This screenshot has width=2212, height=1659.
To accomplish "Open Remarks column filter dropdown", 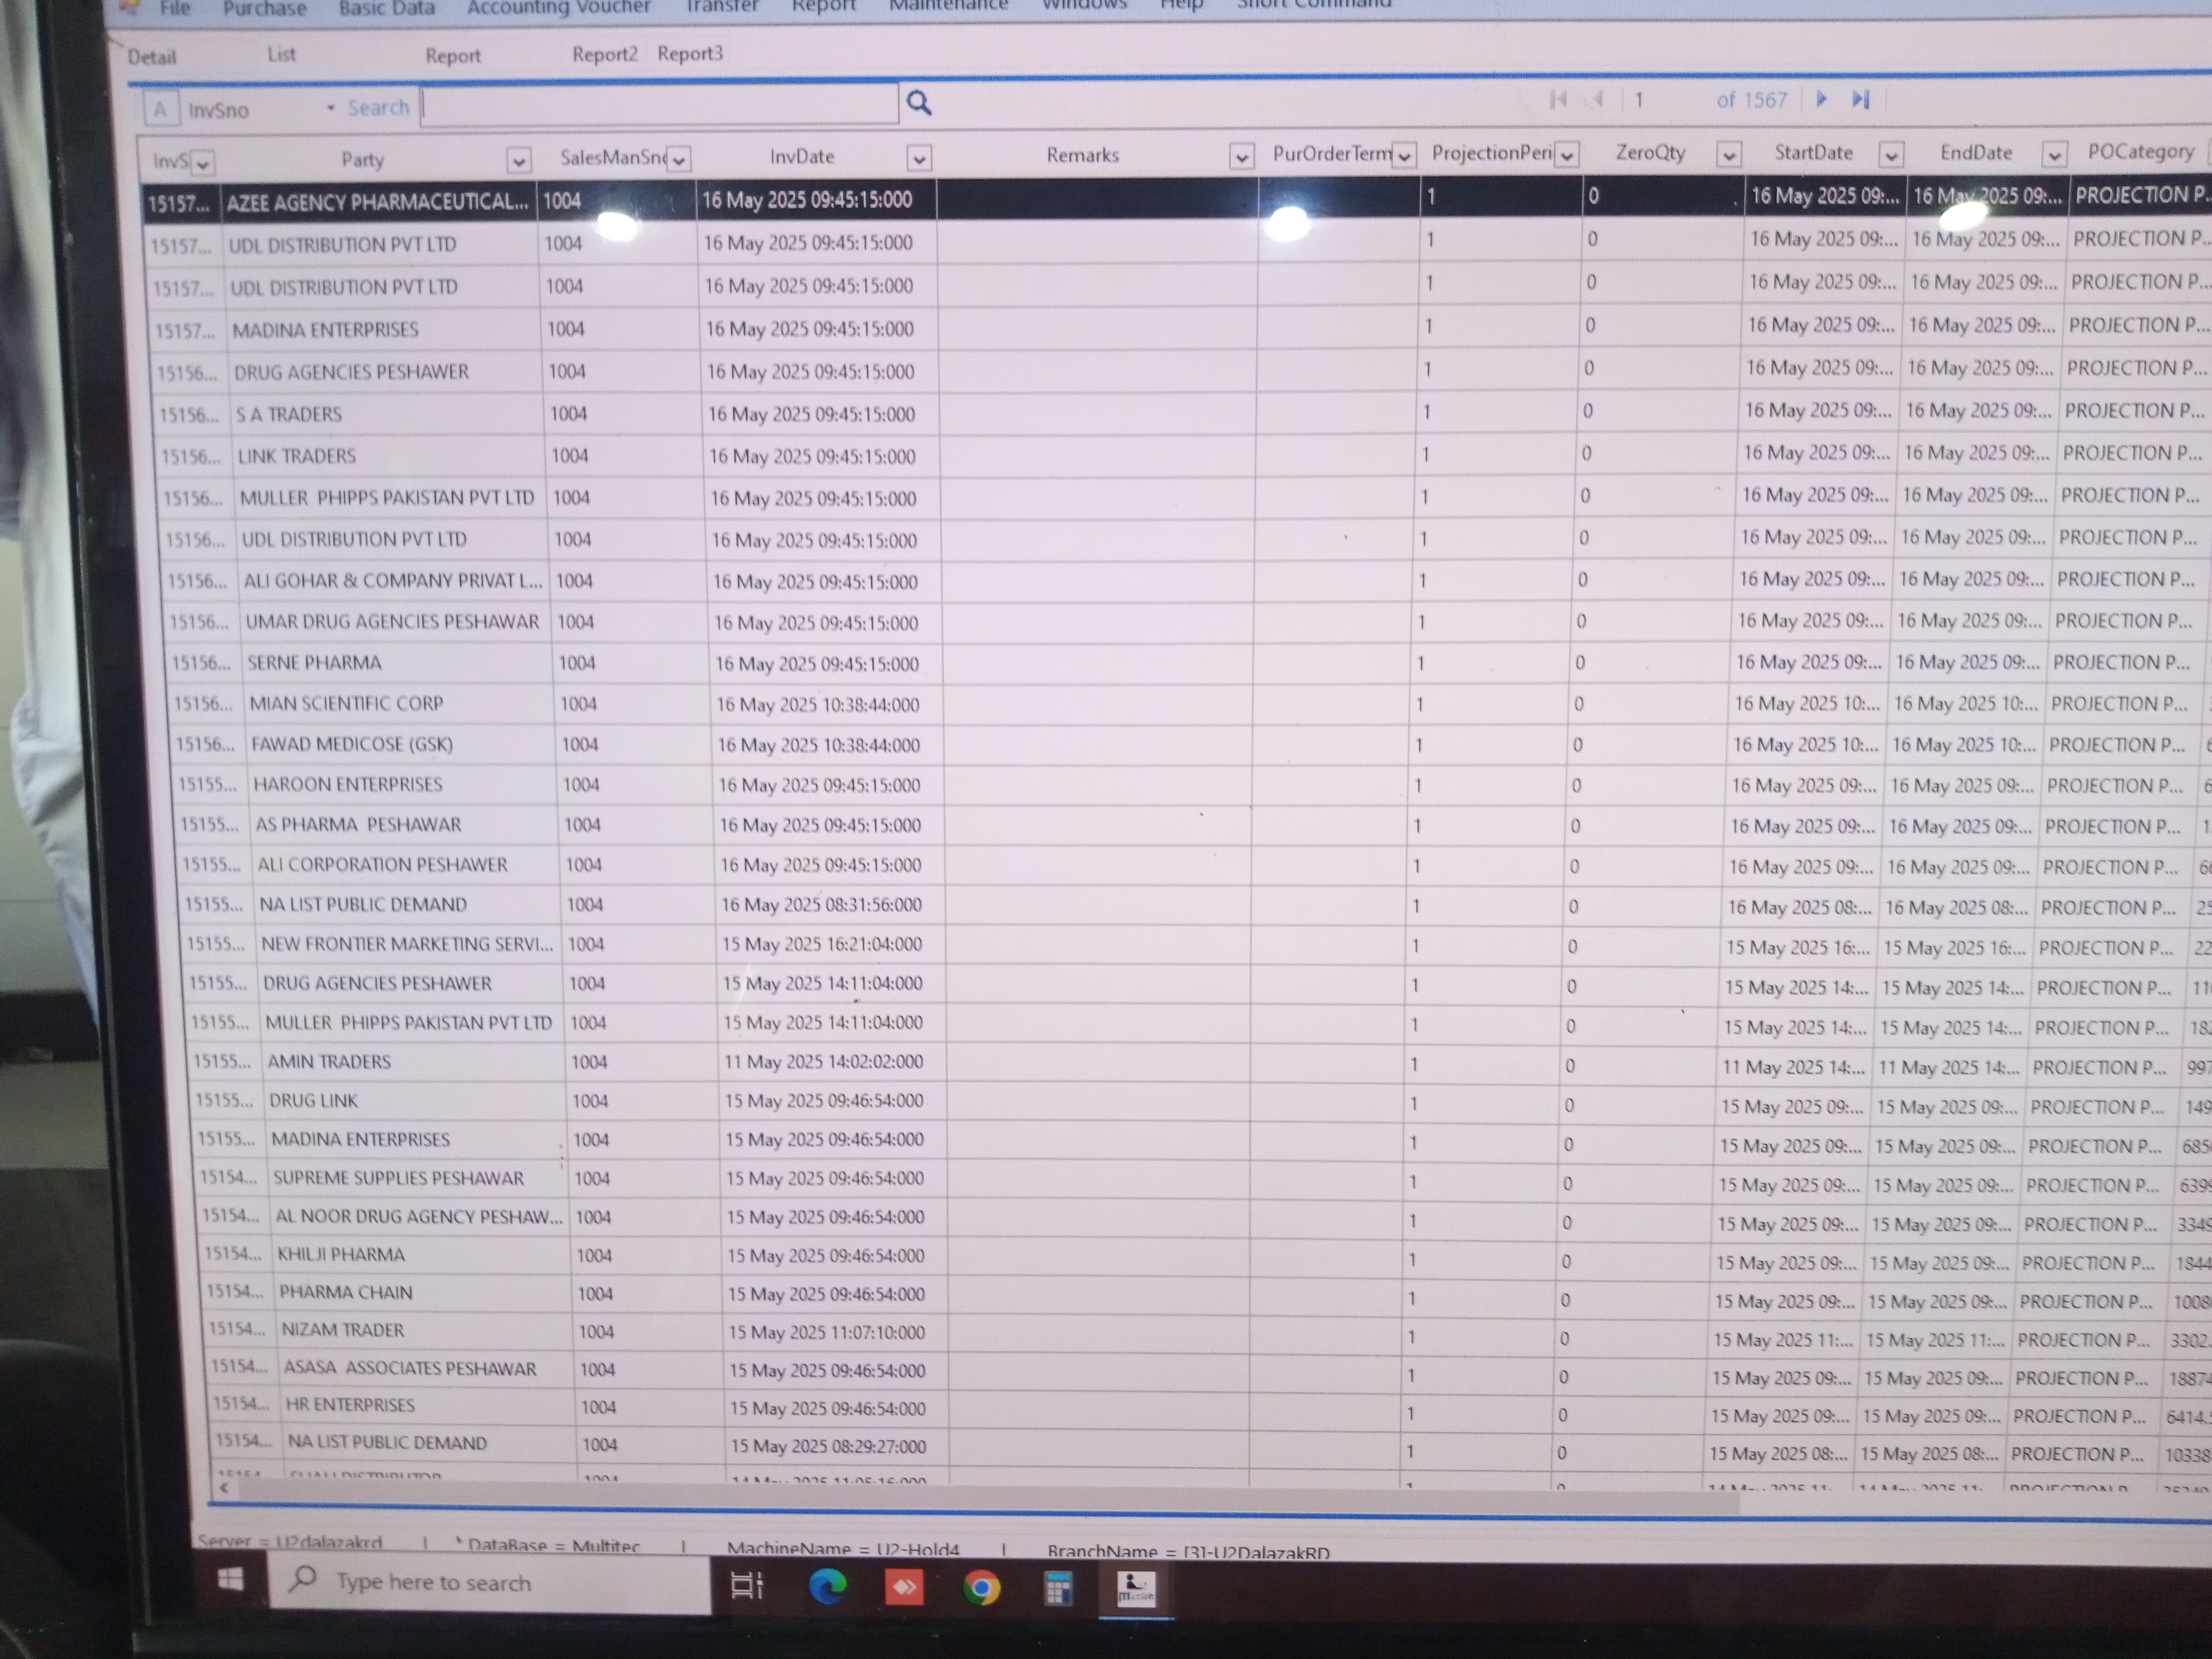I will pyautogui.click(x=1241, y=156).
